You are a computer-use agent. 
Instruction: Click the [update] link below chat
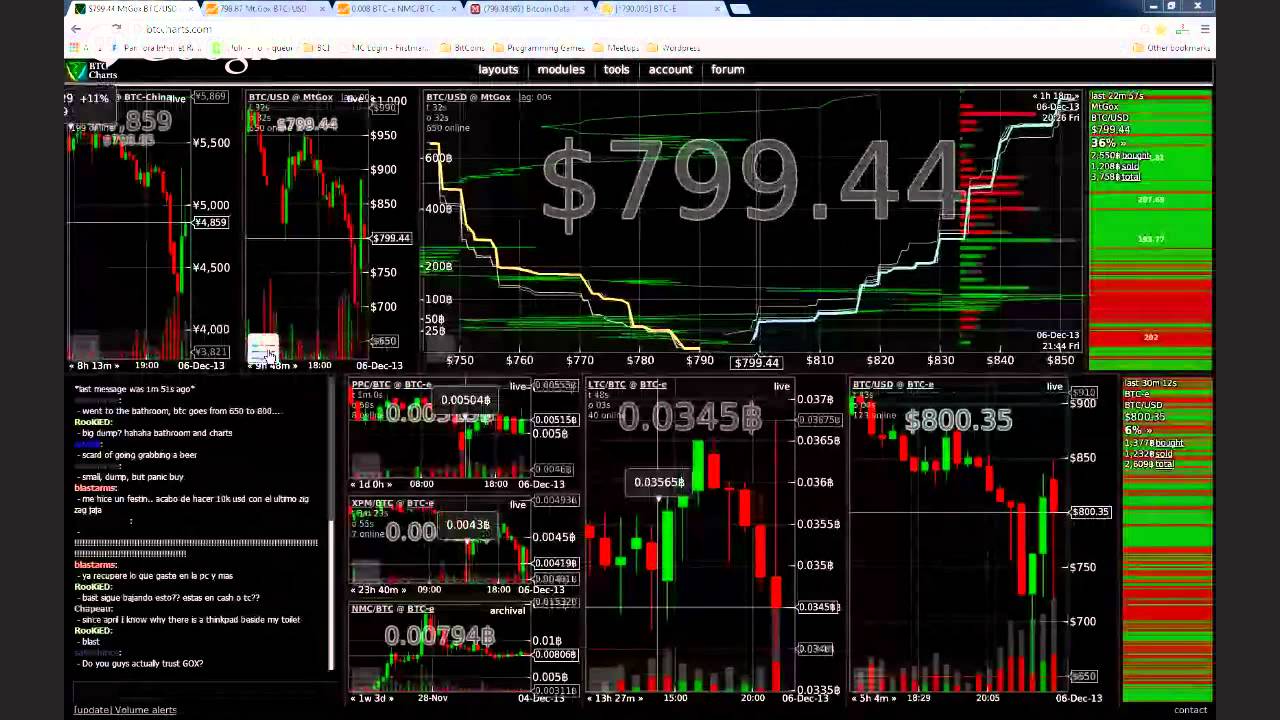click(x=91, y=710)
